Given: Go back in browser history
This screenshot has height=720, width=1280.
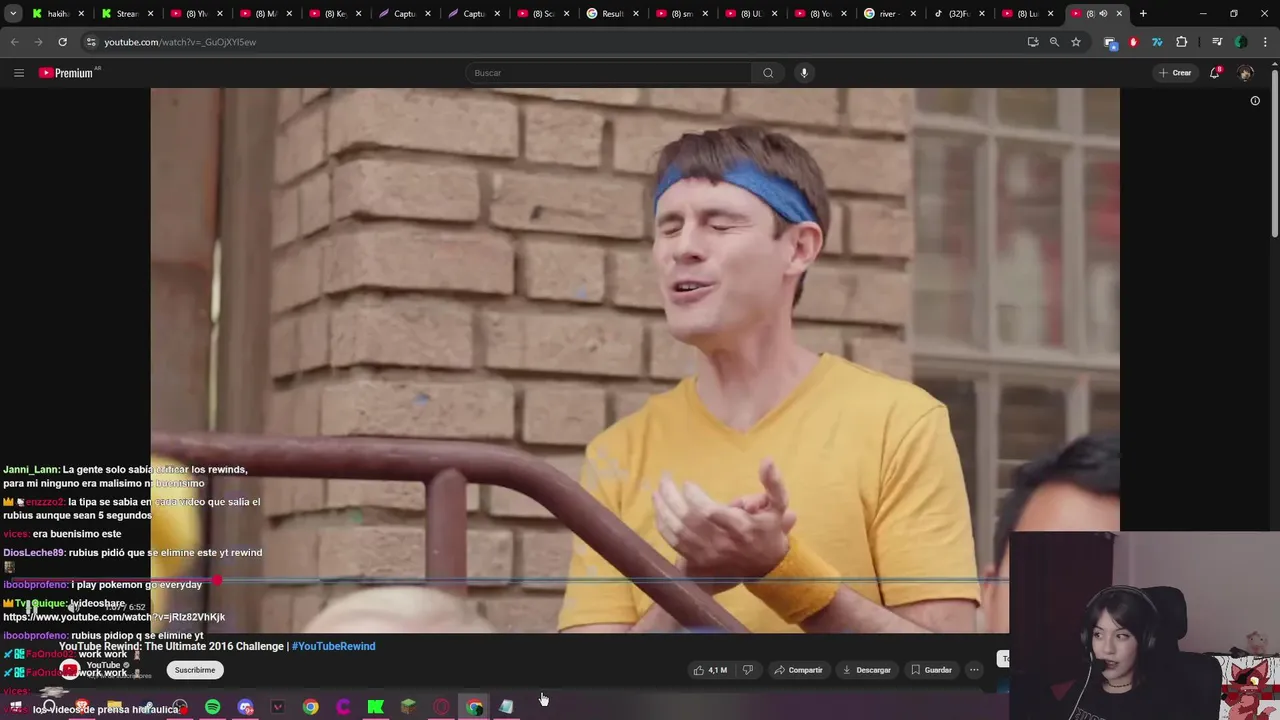Looking at the screenshot, I should [x=14, y=42].
